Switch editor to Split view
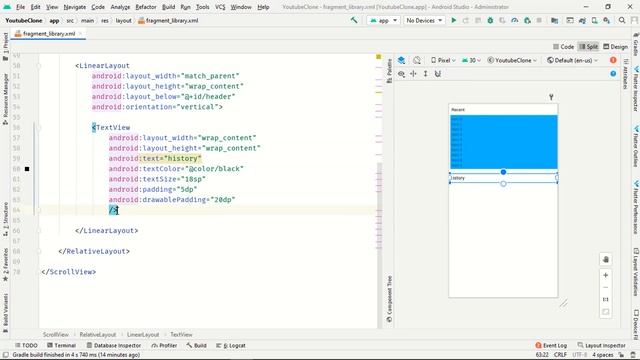Viewport: 640px width, 360px height. pyautogui.click(x=588, y=47)
